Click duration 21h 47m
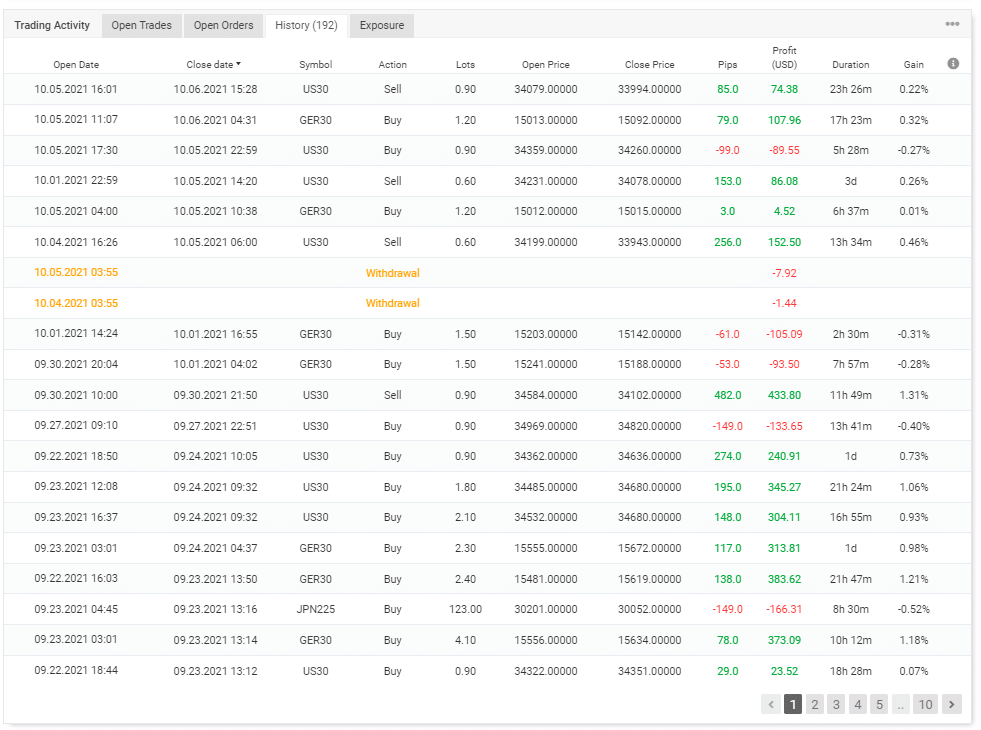This screenshot has width=981, height=730. click(x=851, y=579)
